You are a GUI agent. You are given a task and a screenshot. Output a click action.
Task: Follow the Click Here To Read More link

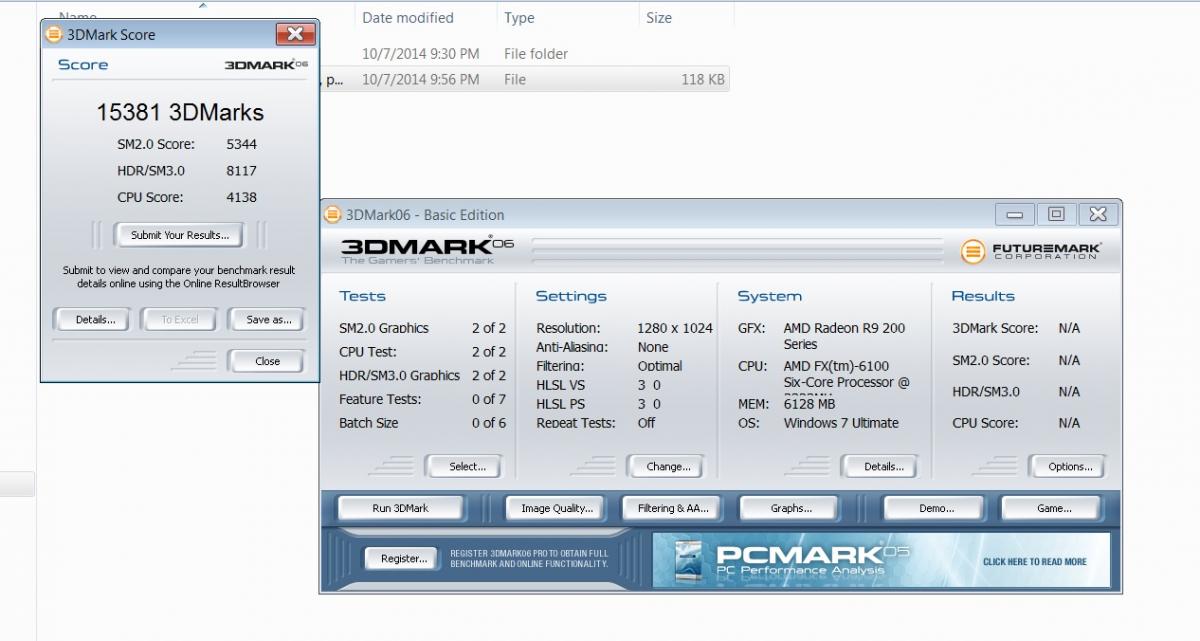(1034, 562)
